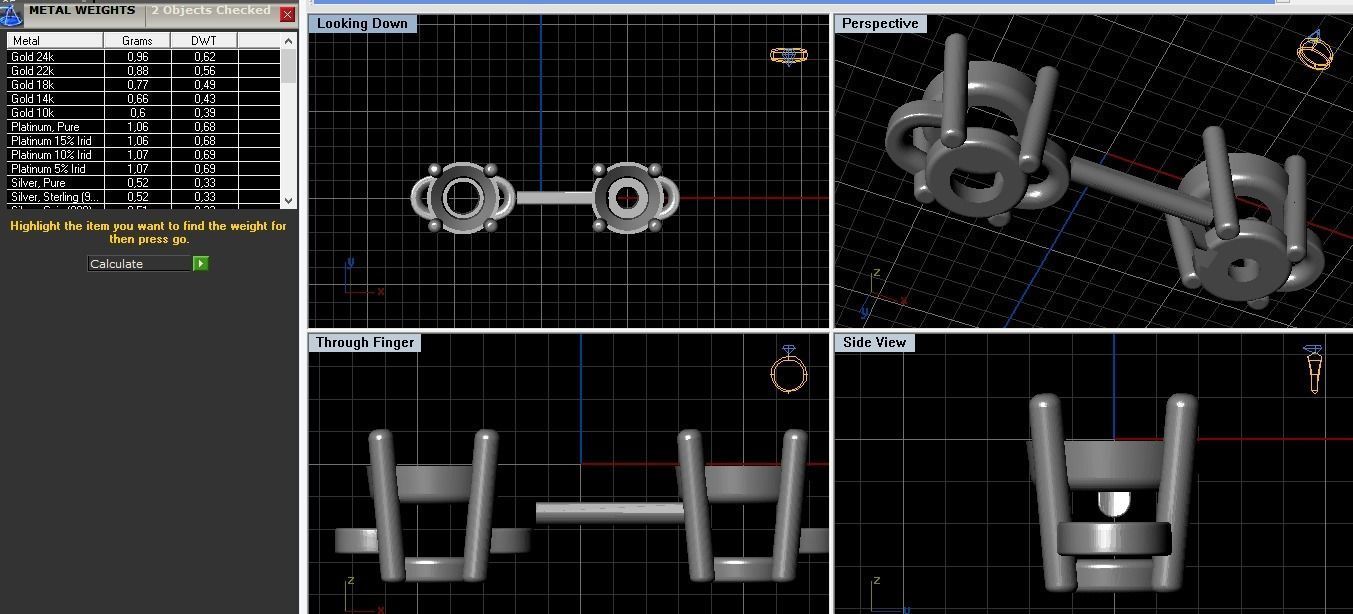
Task: Click the axis gizmo in Looking Down viewport
Action: pos(363,279)
